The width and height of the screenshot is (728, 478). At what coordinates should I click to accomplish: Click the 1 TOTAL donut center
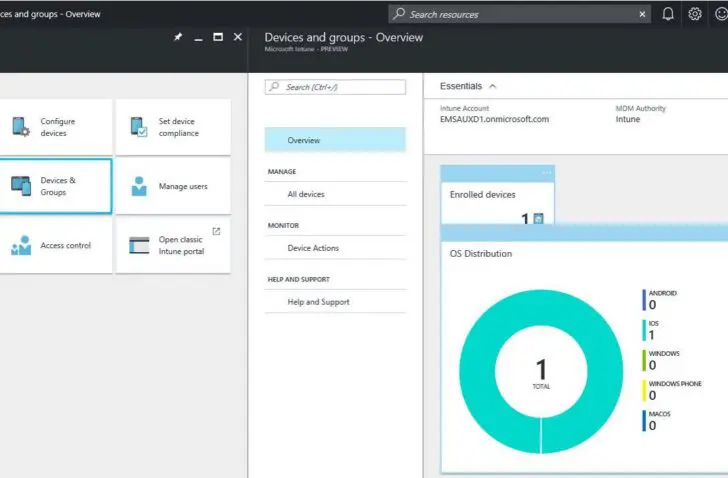tap(541, 373)
